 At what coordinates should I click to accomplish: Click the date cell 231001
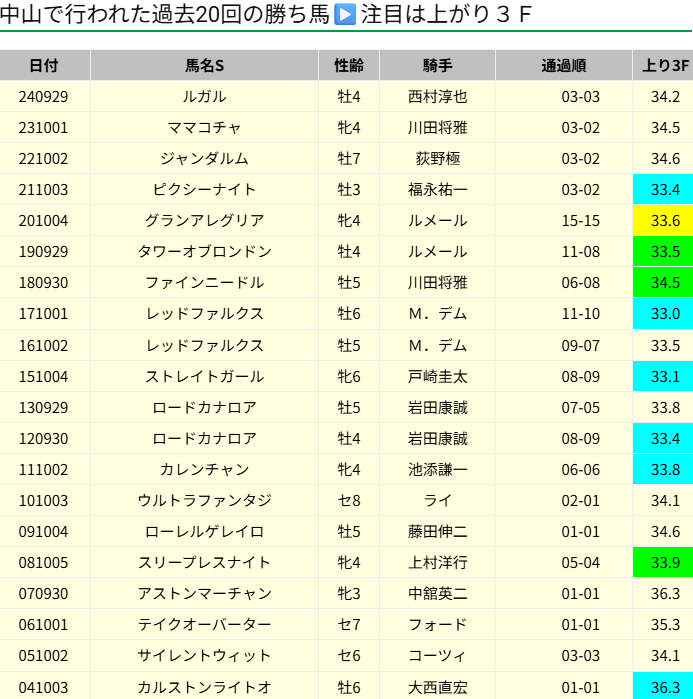[x=43, y=127]
